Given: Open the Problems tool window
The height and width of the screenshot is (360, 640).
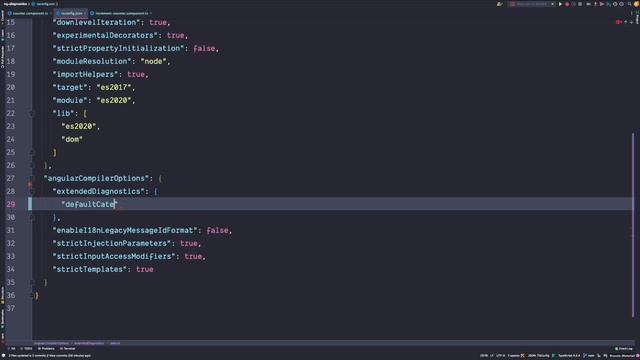Looking at the screenshot, I should [46, 349].
